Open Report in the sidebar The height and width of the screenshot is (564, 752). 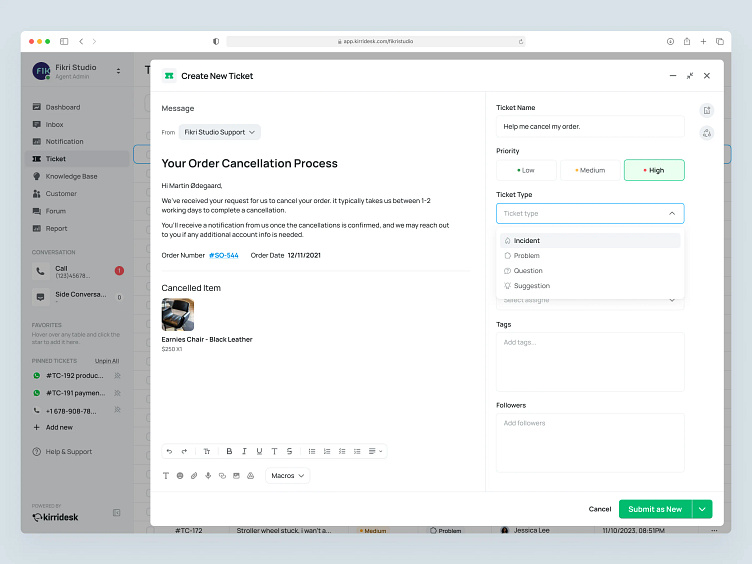click(x=77, y=229)
